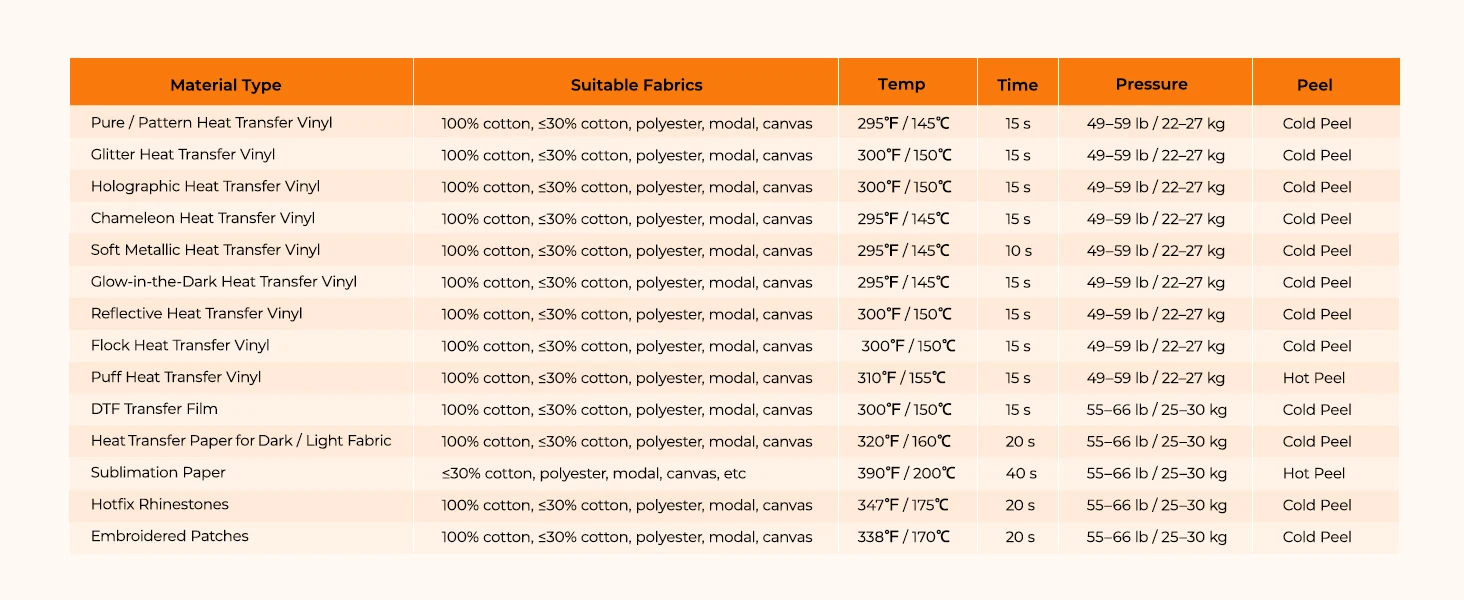This screenshot has width=1464, height=600.
Task: Click the Pressure column header
Action: 1151,84
